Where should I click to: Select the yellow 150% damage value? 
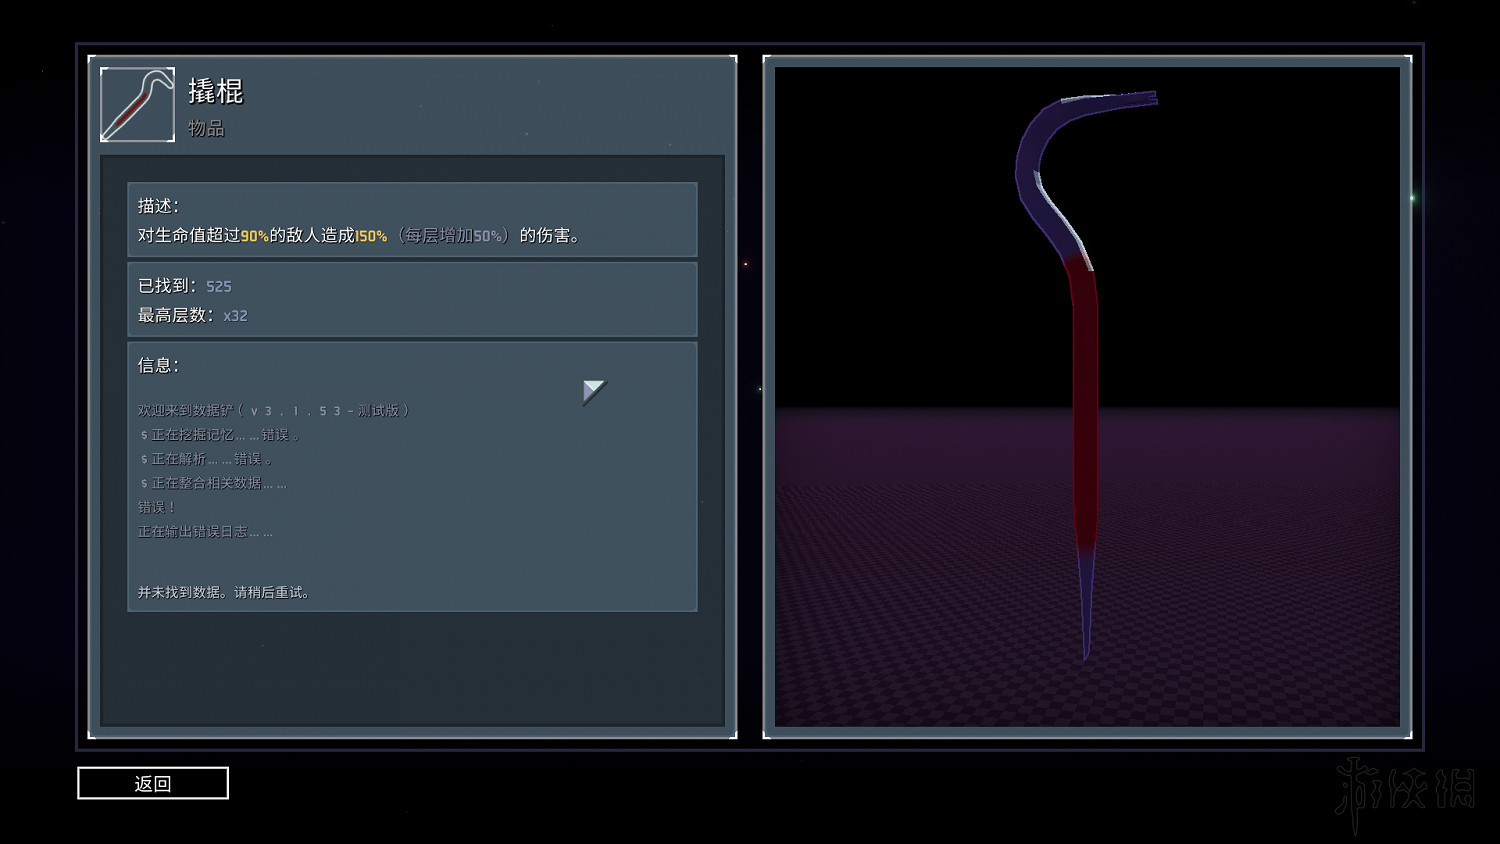(371, 236)
